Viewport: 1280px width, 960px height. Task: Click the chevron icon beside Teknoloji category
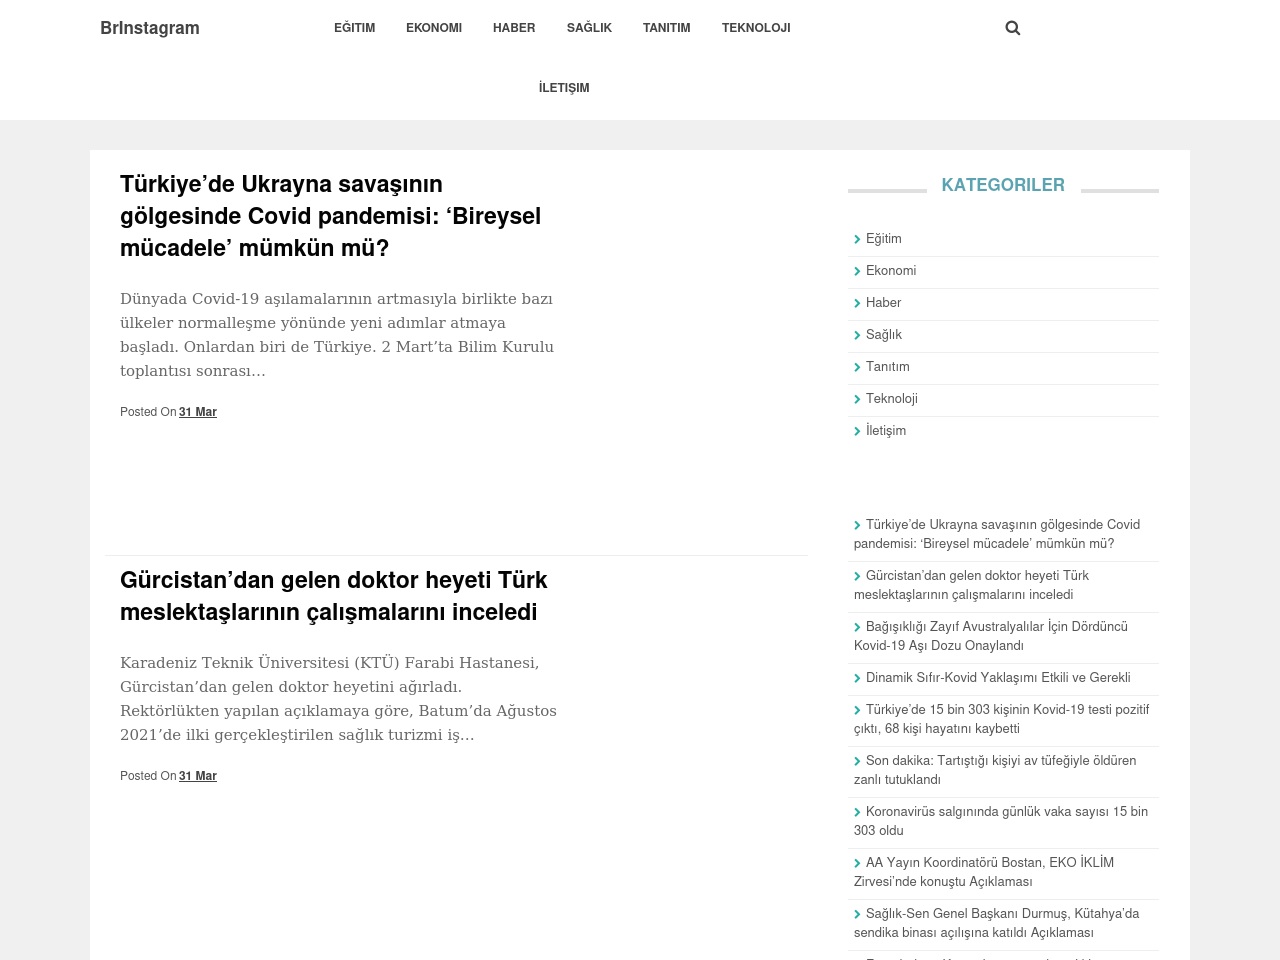coord(857,399)
